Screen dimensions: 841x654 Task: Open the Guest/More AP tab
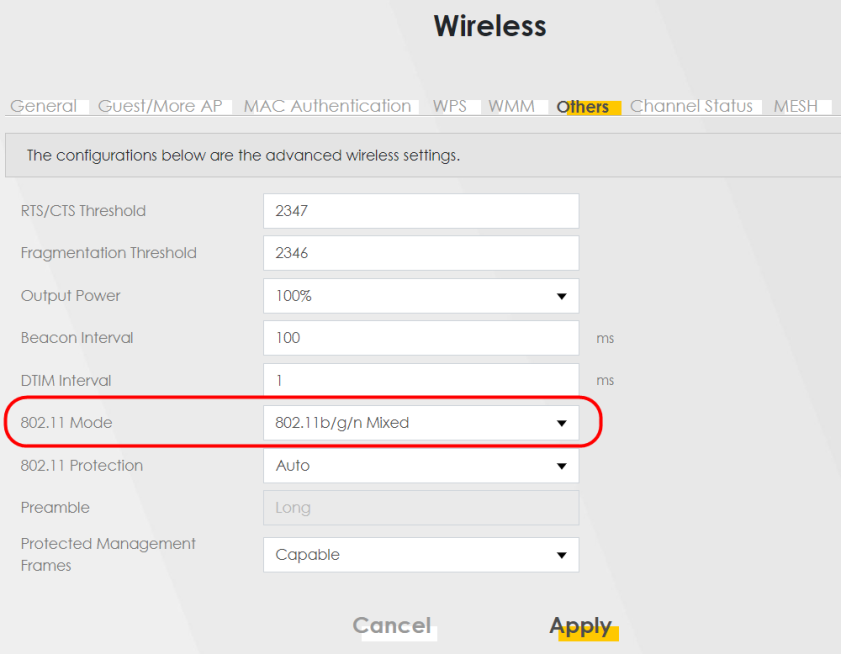tap(160, 106)
